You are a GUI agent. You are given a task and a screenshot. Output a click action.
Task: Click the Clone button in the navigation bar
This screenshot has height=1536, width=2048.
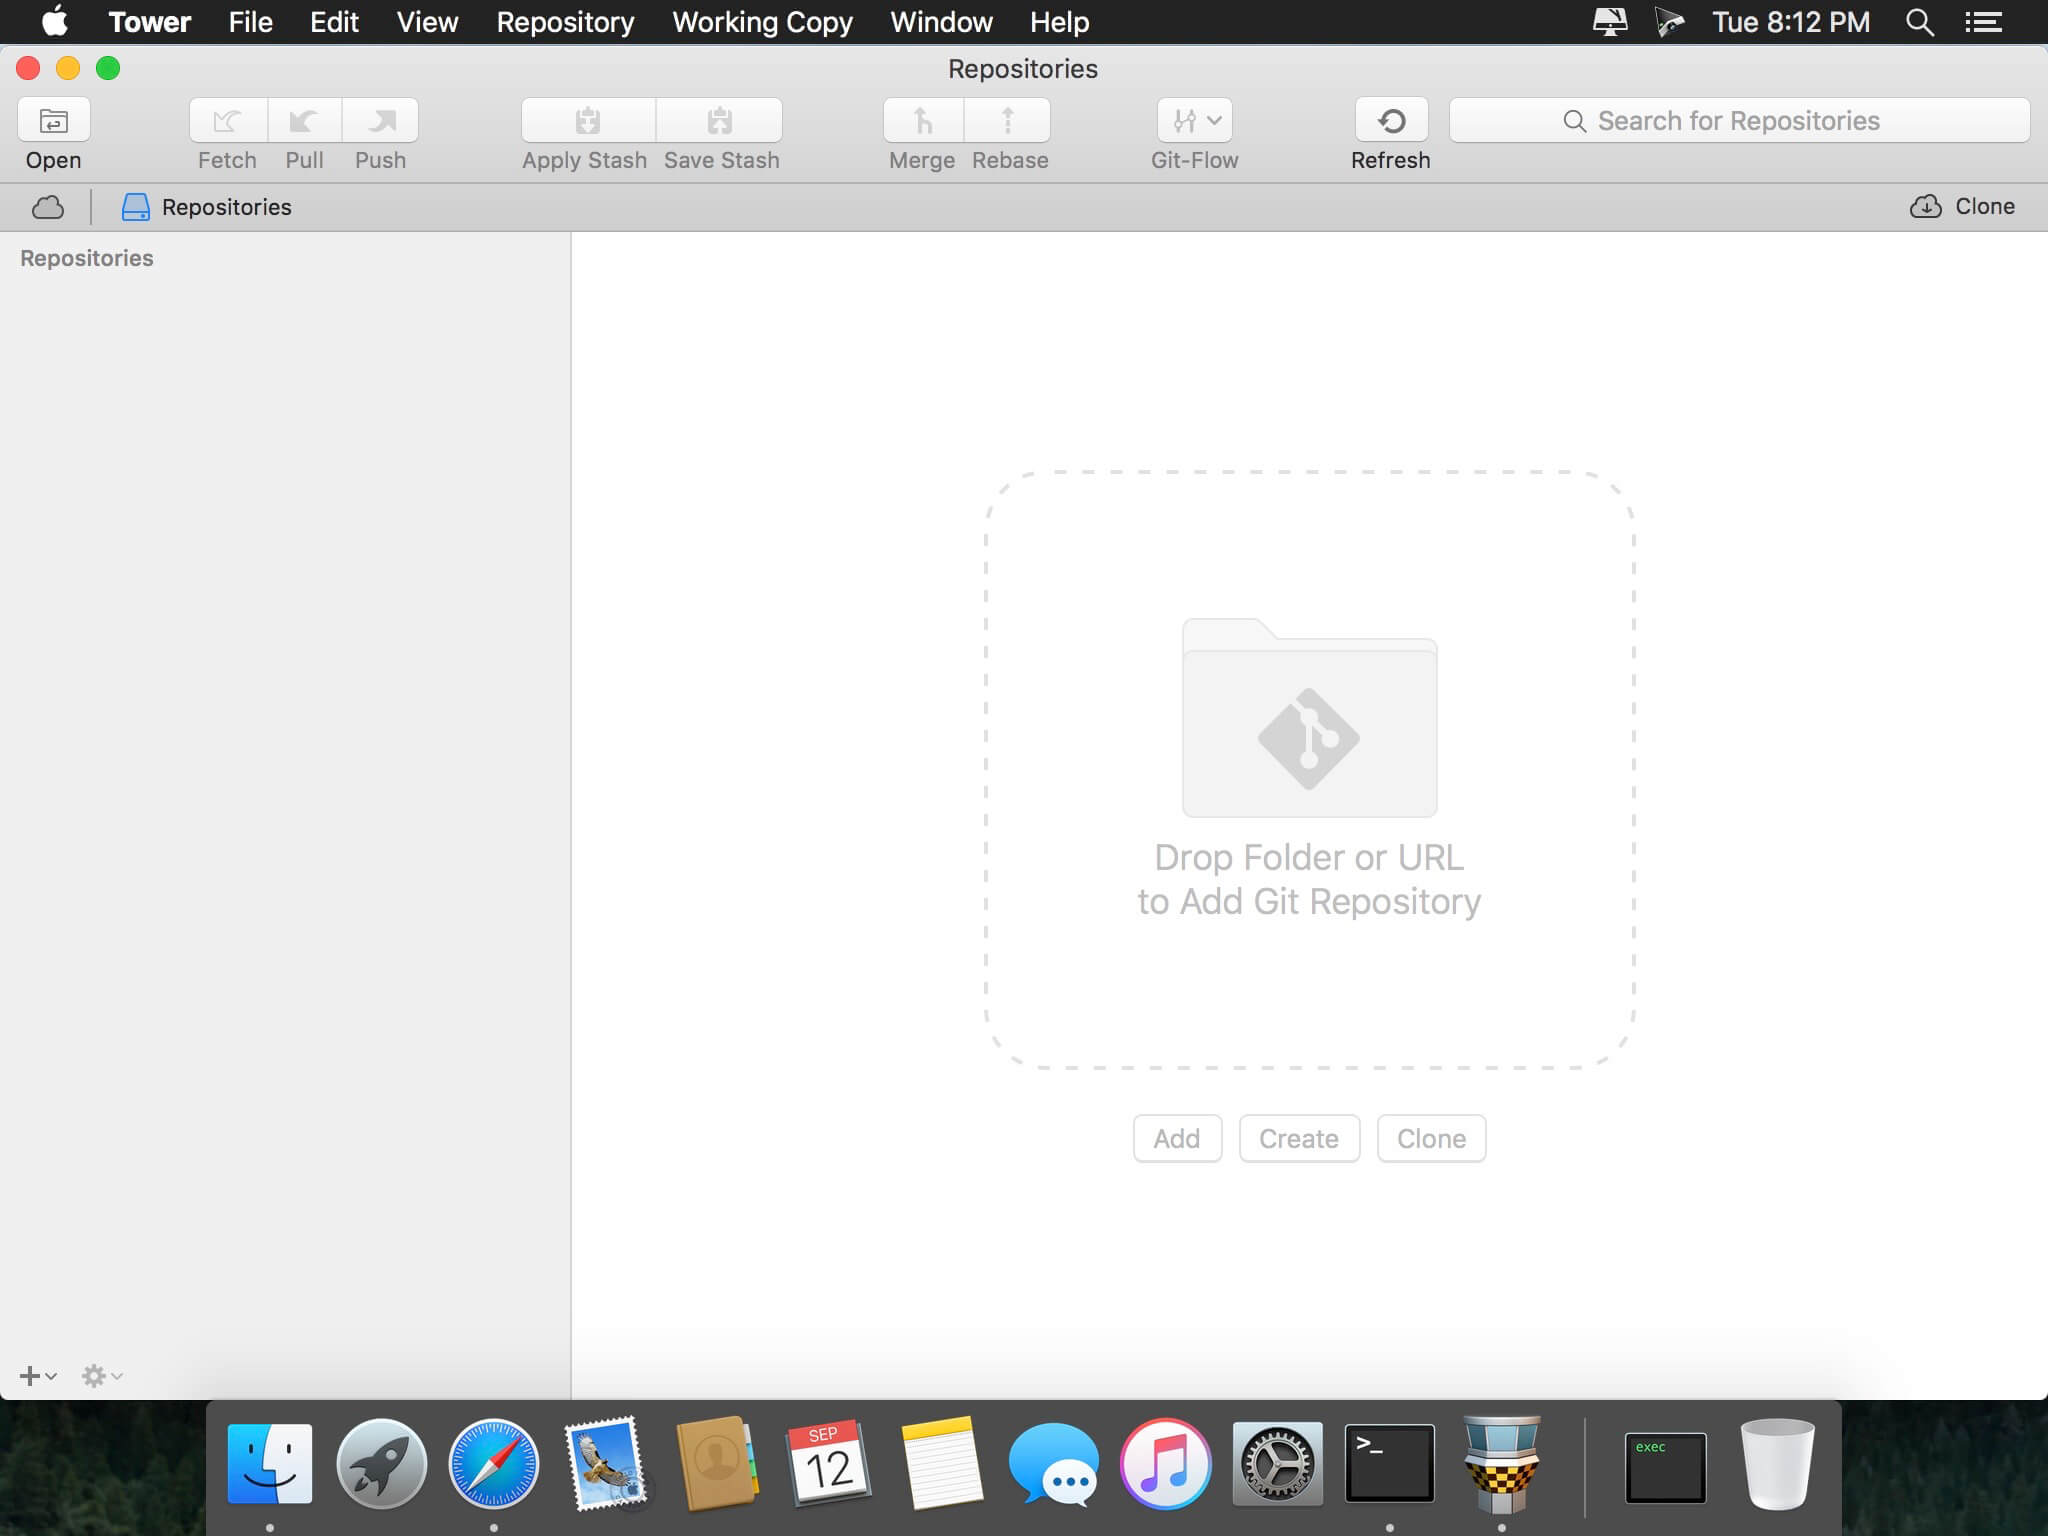(x=1962, y=206)
